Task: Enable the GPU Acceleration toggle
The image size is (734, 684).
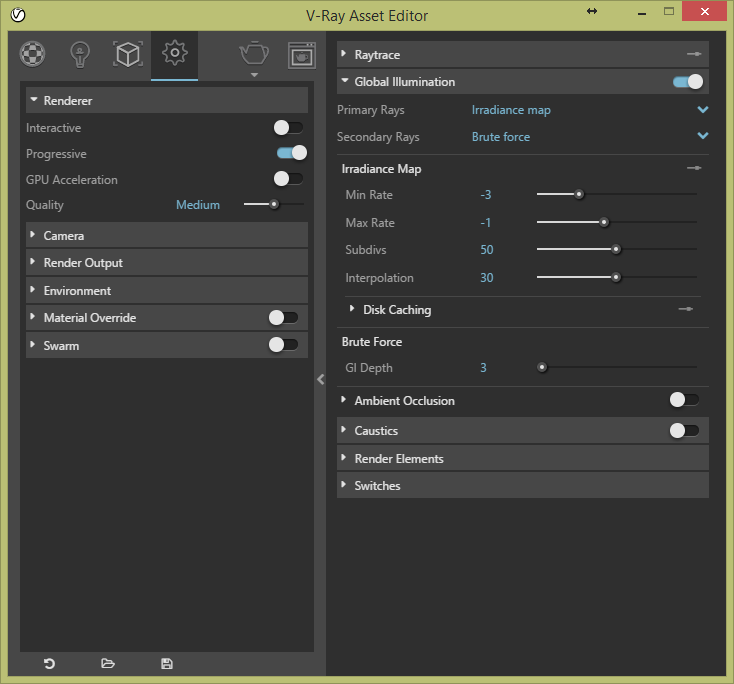Action: click(288, 178)
